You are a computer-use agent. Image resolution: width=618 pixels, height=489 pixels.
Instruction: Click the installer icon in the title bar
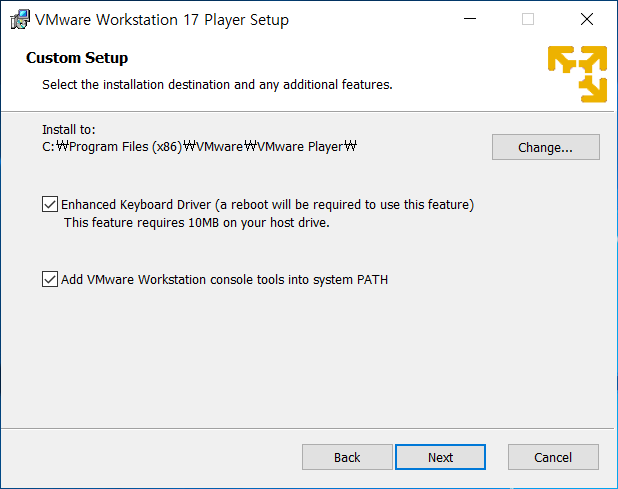20,19
